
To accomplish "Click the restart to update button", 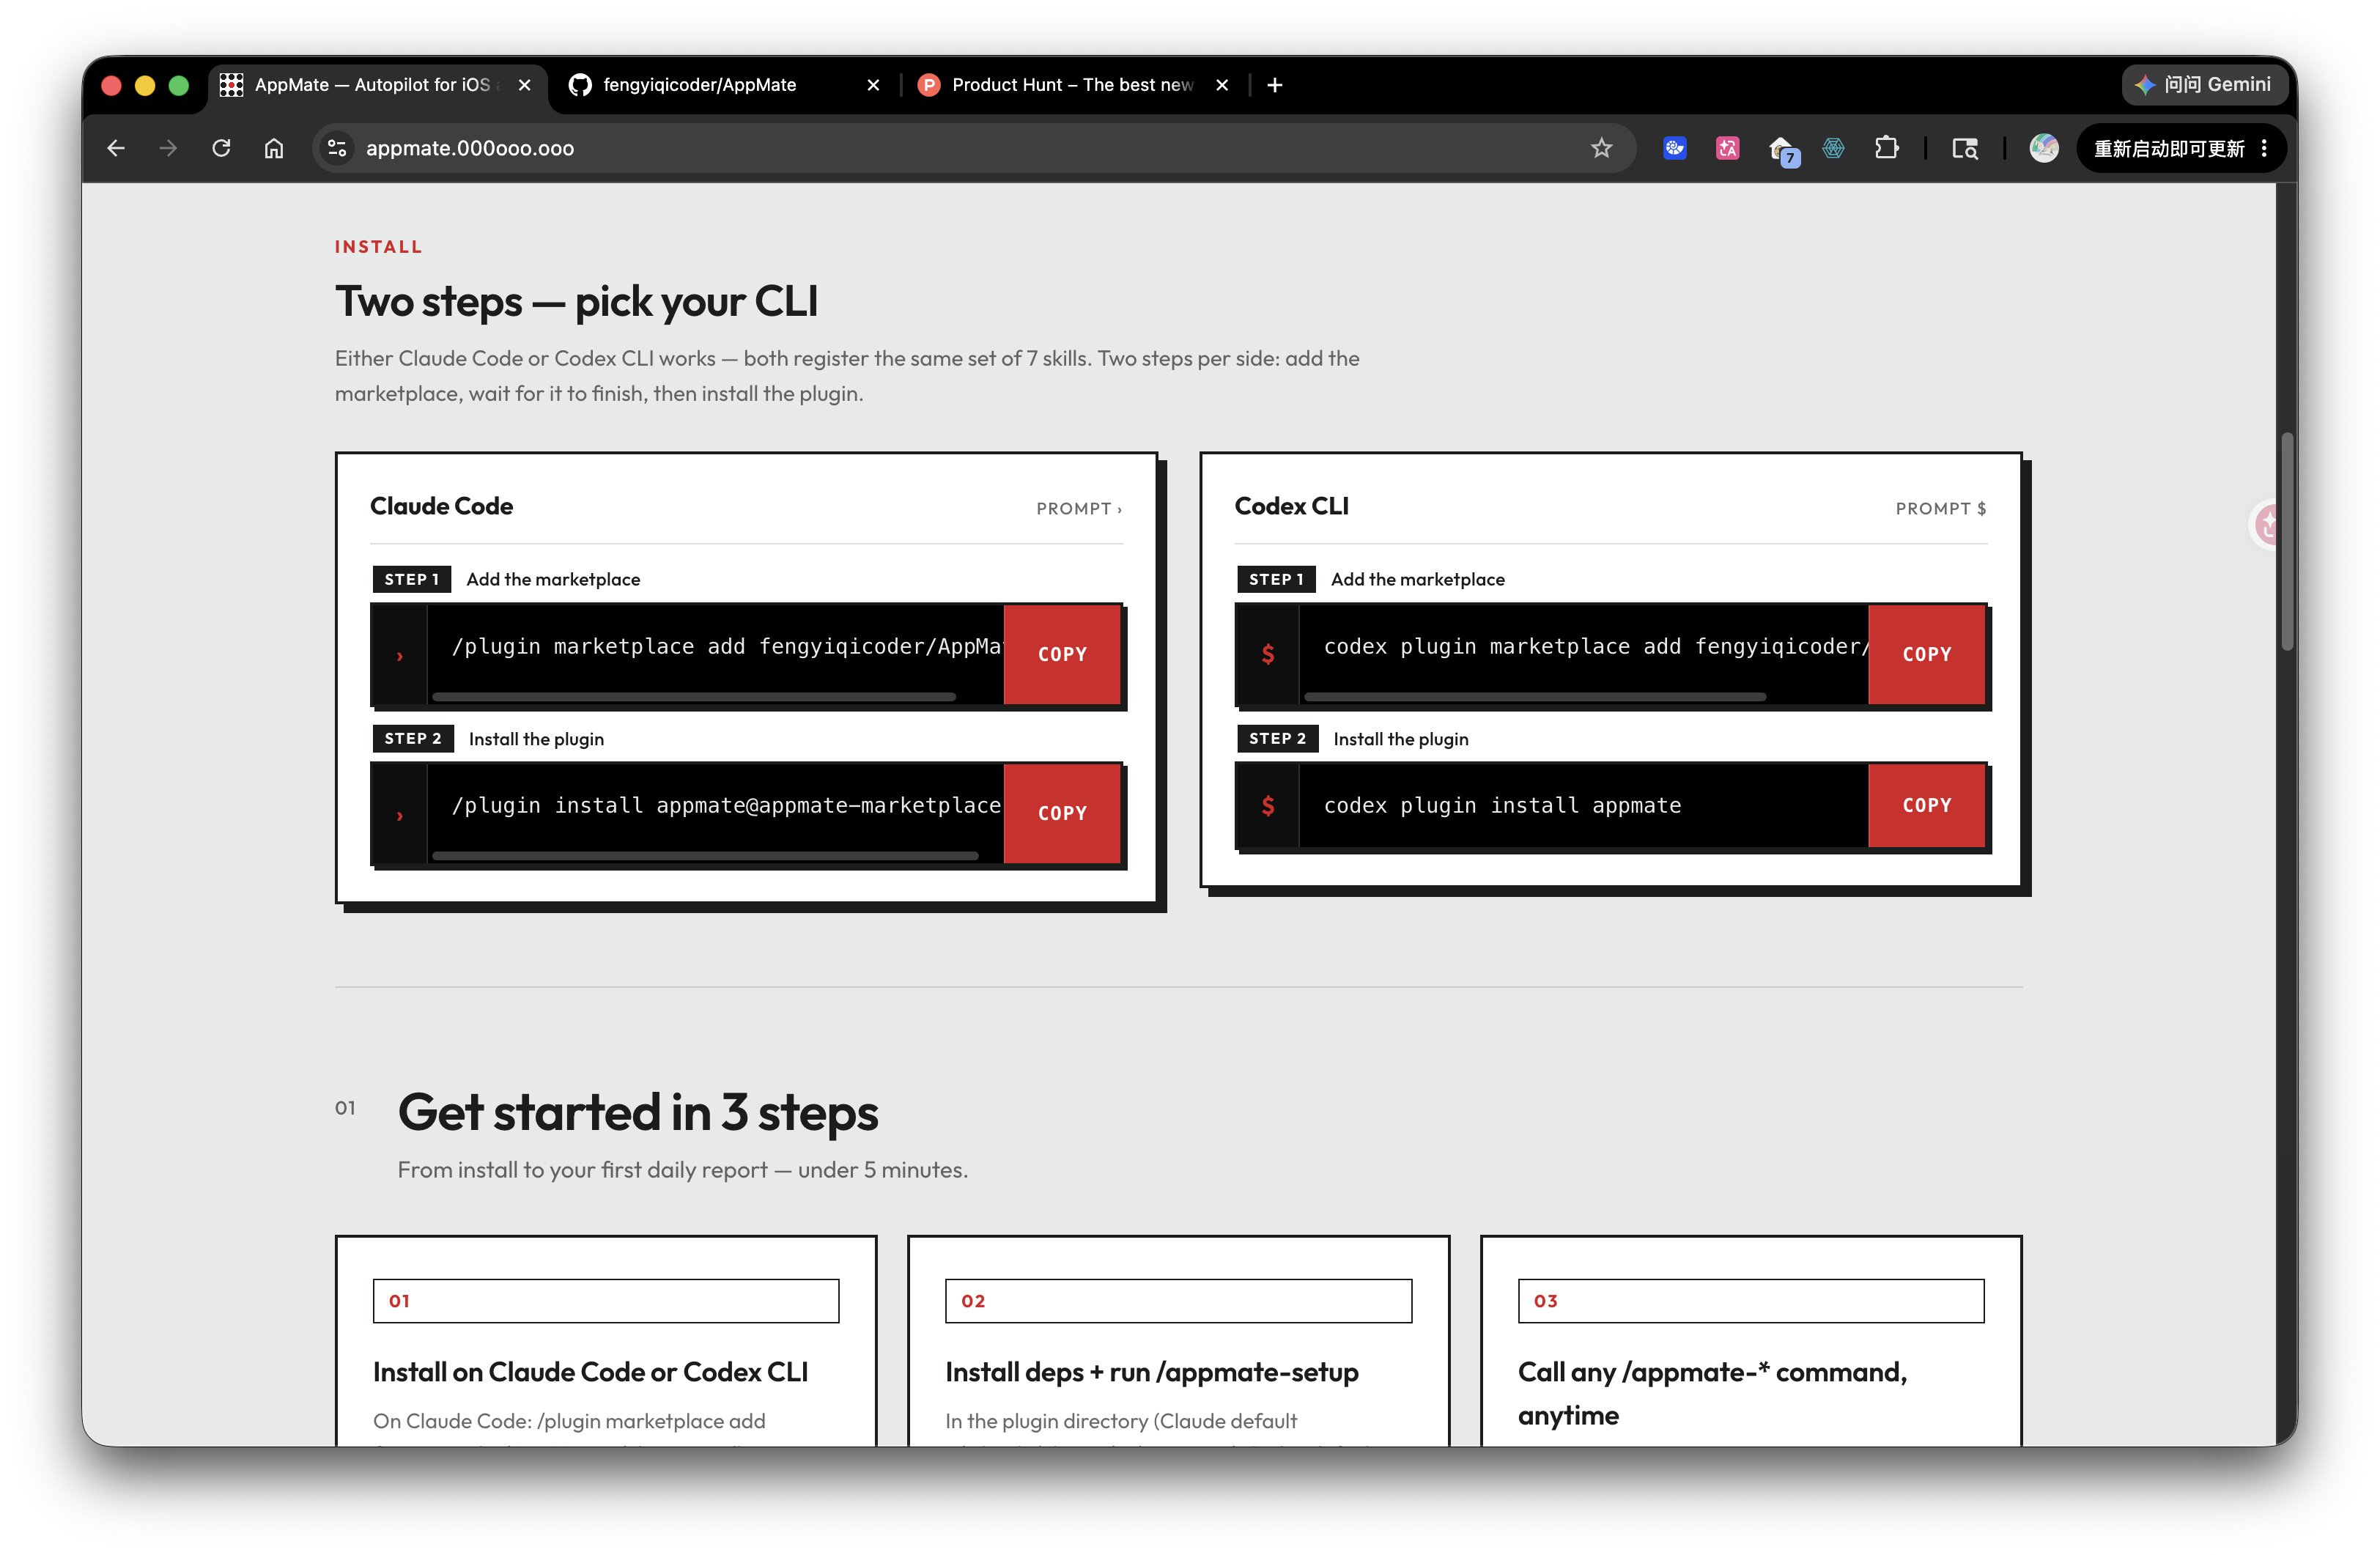I will (x=2180, y=148).
